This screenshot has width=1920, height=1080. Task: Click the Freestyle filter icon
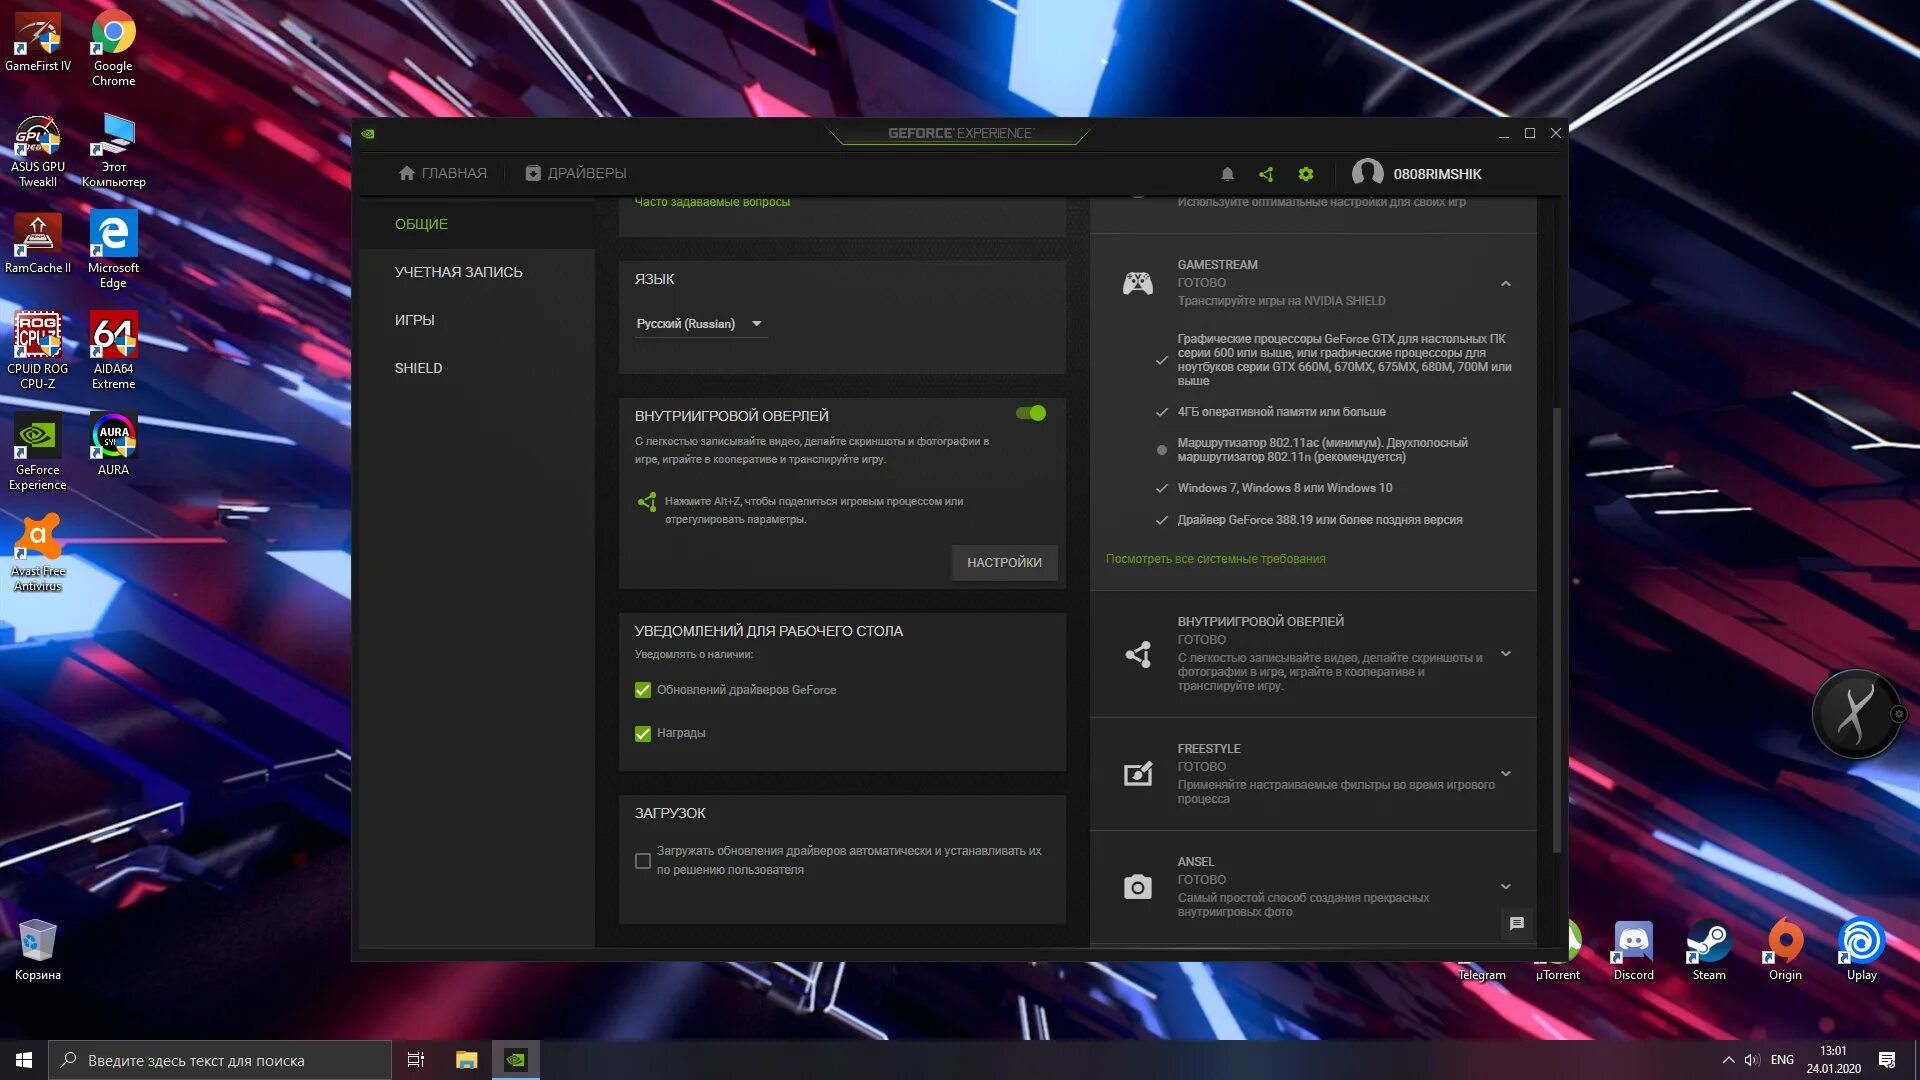coord(1138,773)
